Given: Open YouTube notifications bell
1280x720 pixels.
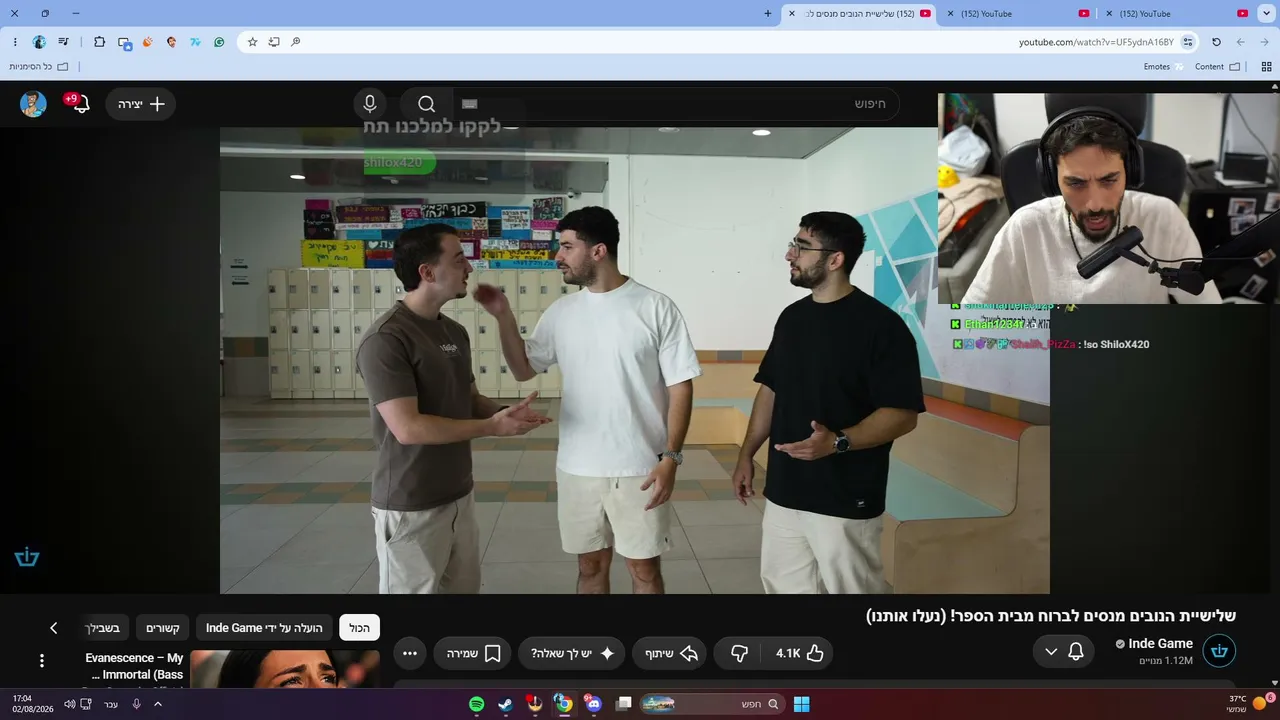Looking at the screenshot, I should pos(80,104).
